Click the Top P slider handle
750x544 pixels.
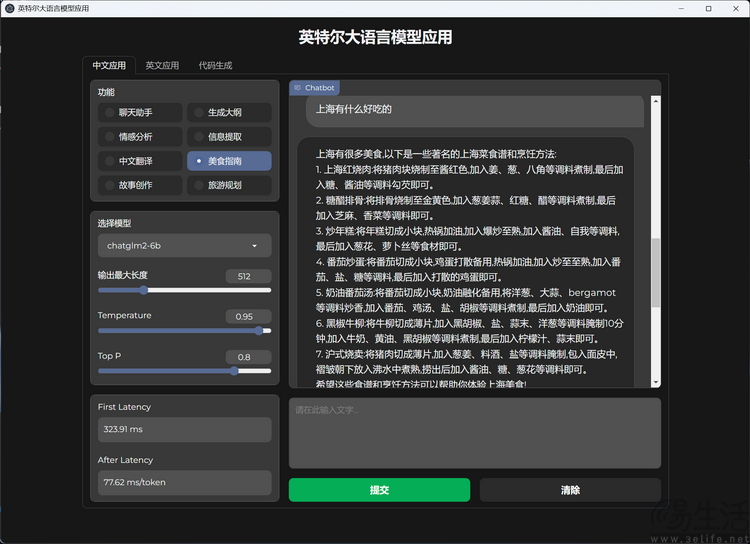pyautogui.click(x=234, y=371)
